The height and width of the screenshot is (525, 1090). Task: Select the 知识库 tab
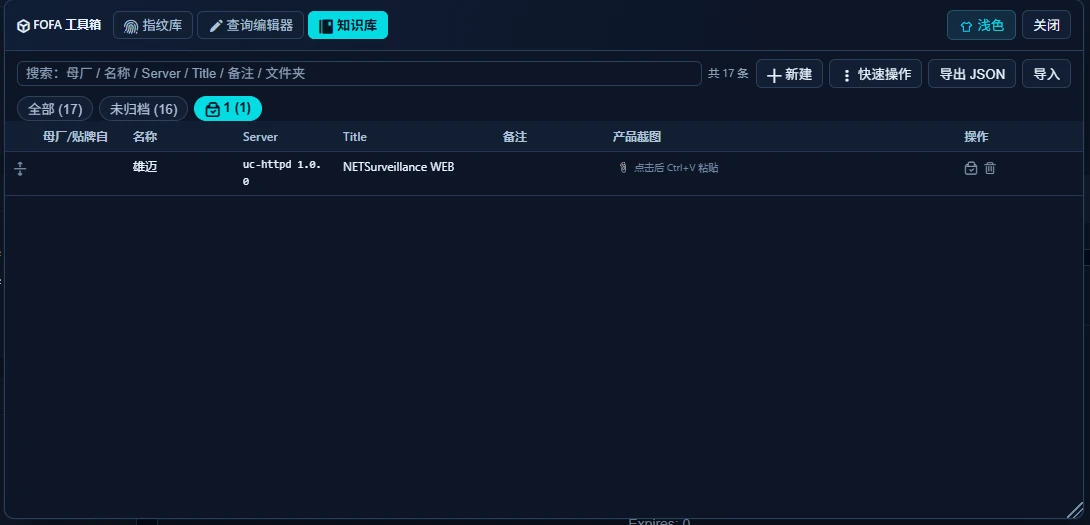(348, 25)
